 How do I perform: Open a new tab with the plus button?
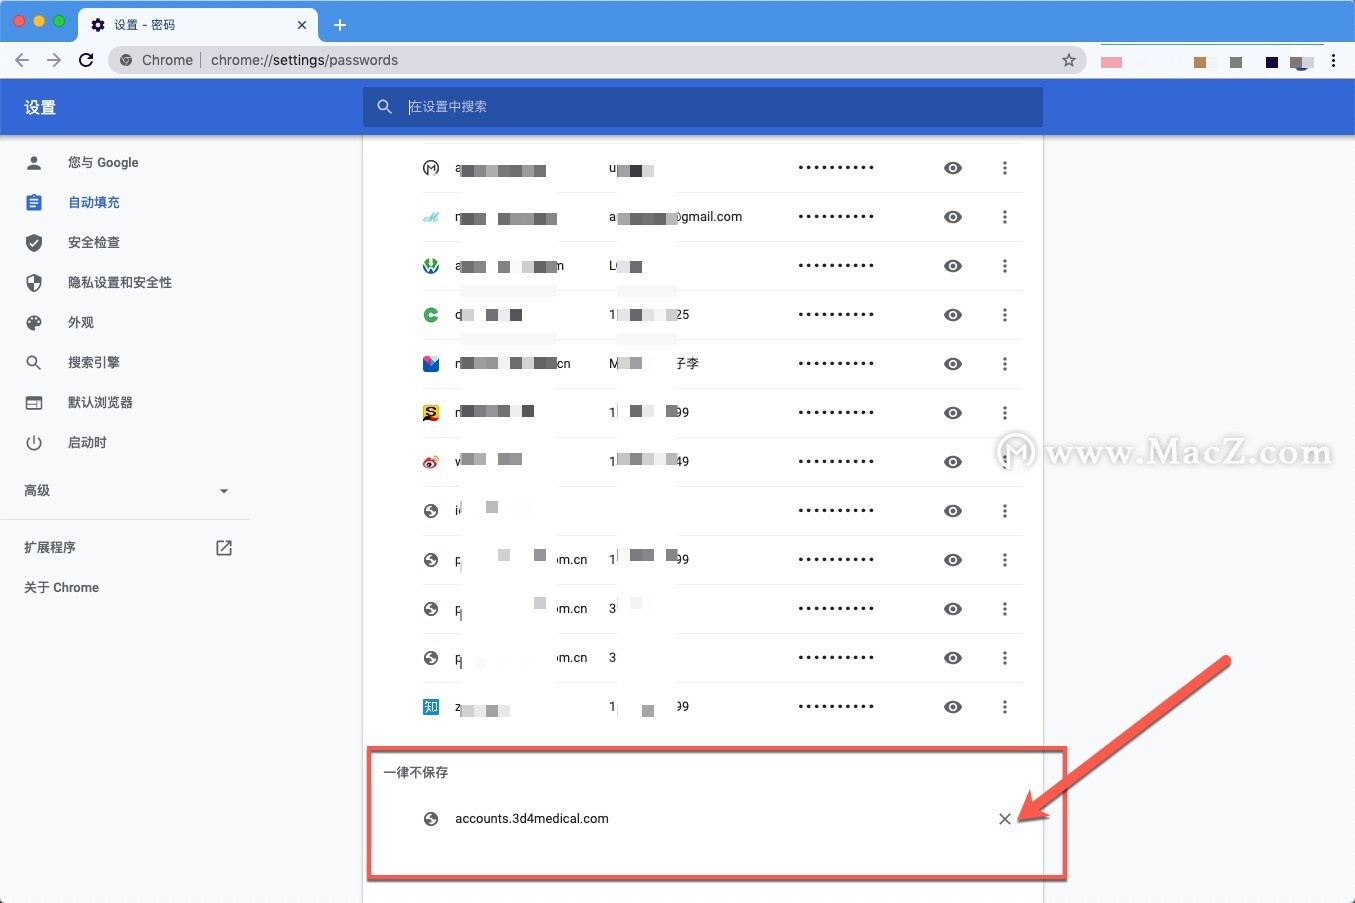340,25
